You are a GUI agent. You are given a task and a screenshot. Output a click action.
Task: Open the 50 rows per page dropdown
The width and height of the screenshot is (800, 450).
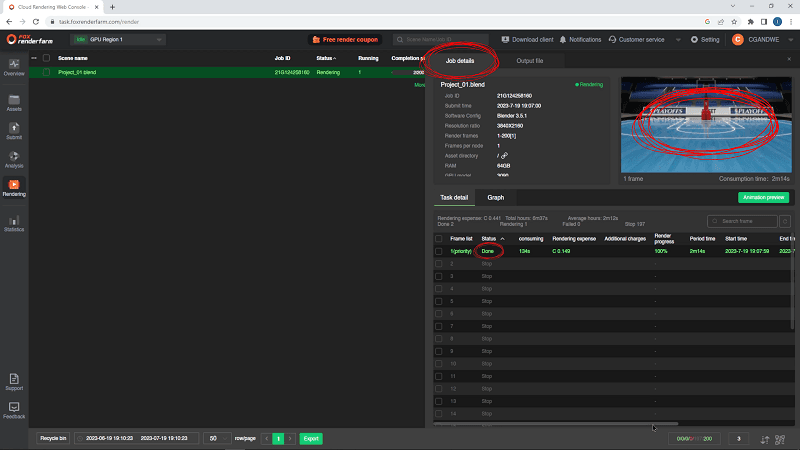[x=216, y=438]
